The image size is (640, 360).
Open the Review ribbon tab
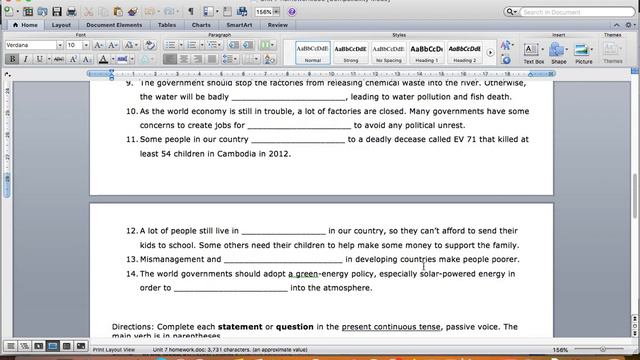pyautogui.click(x=278, y=25)
